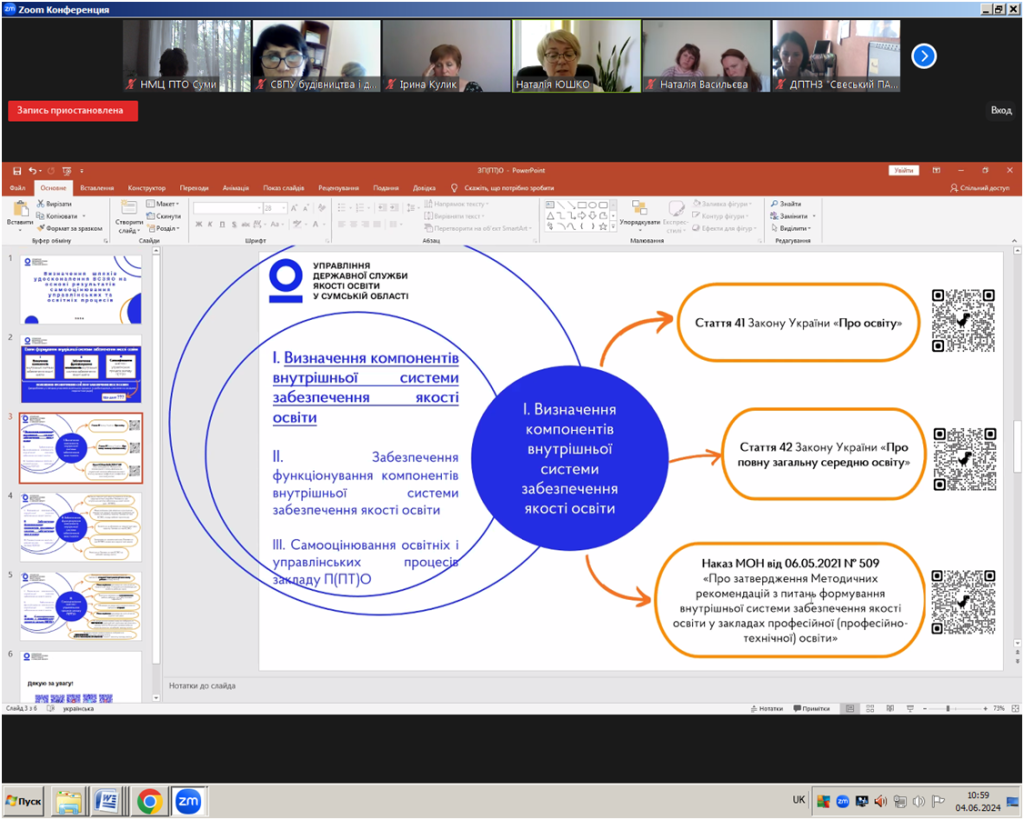
Task: Open the Анімація ribbon tab
Action: tap(236, 188)
